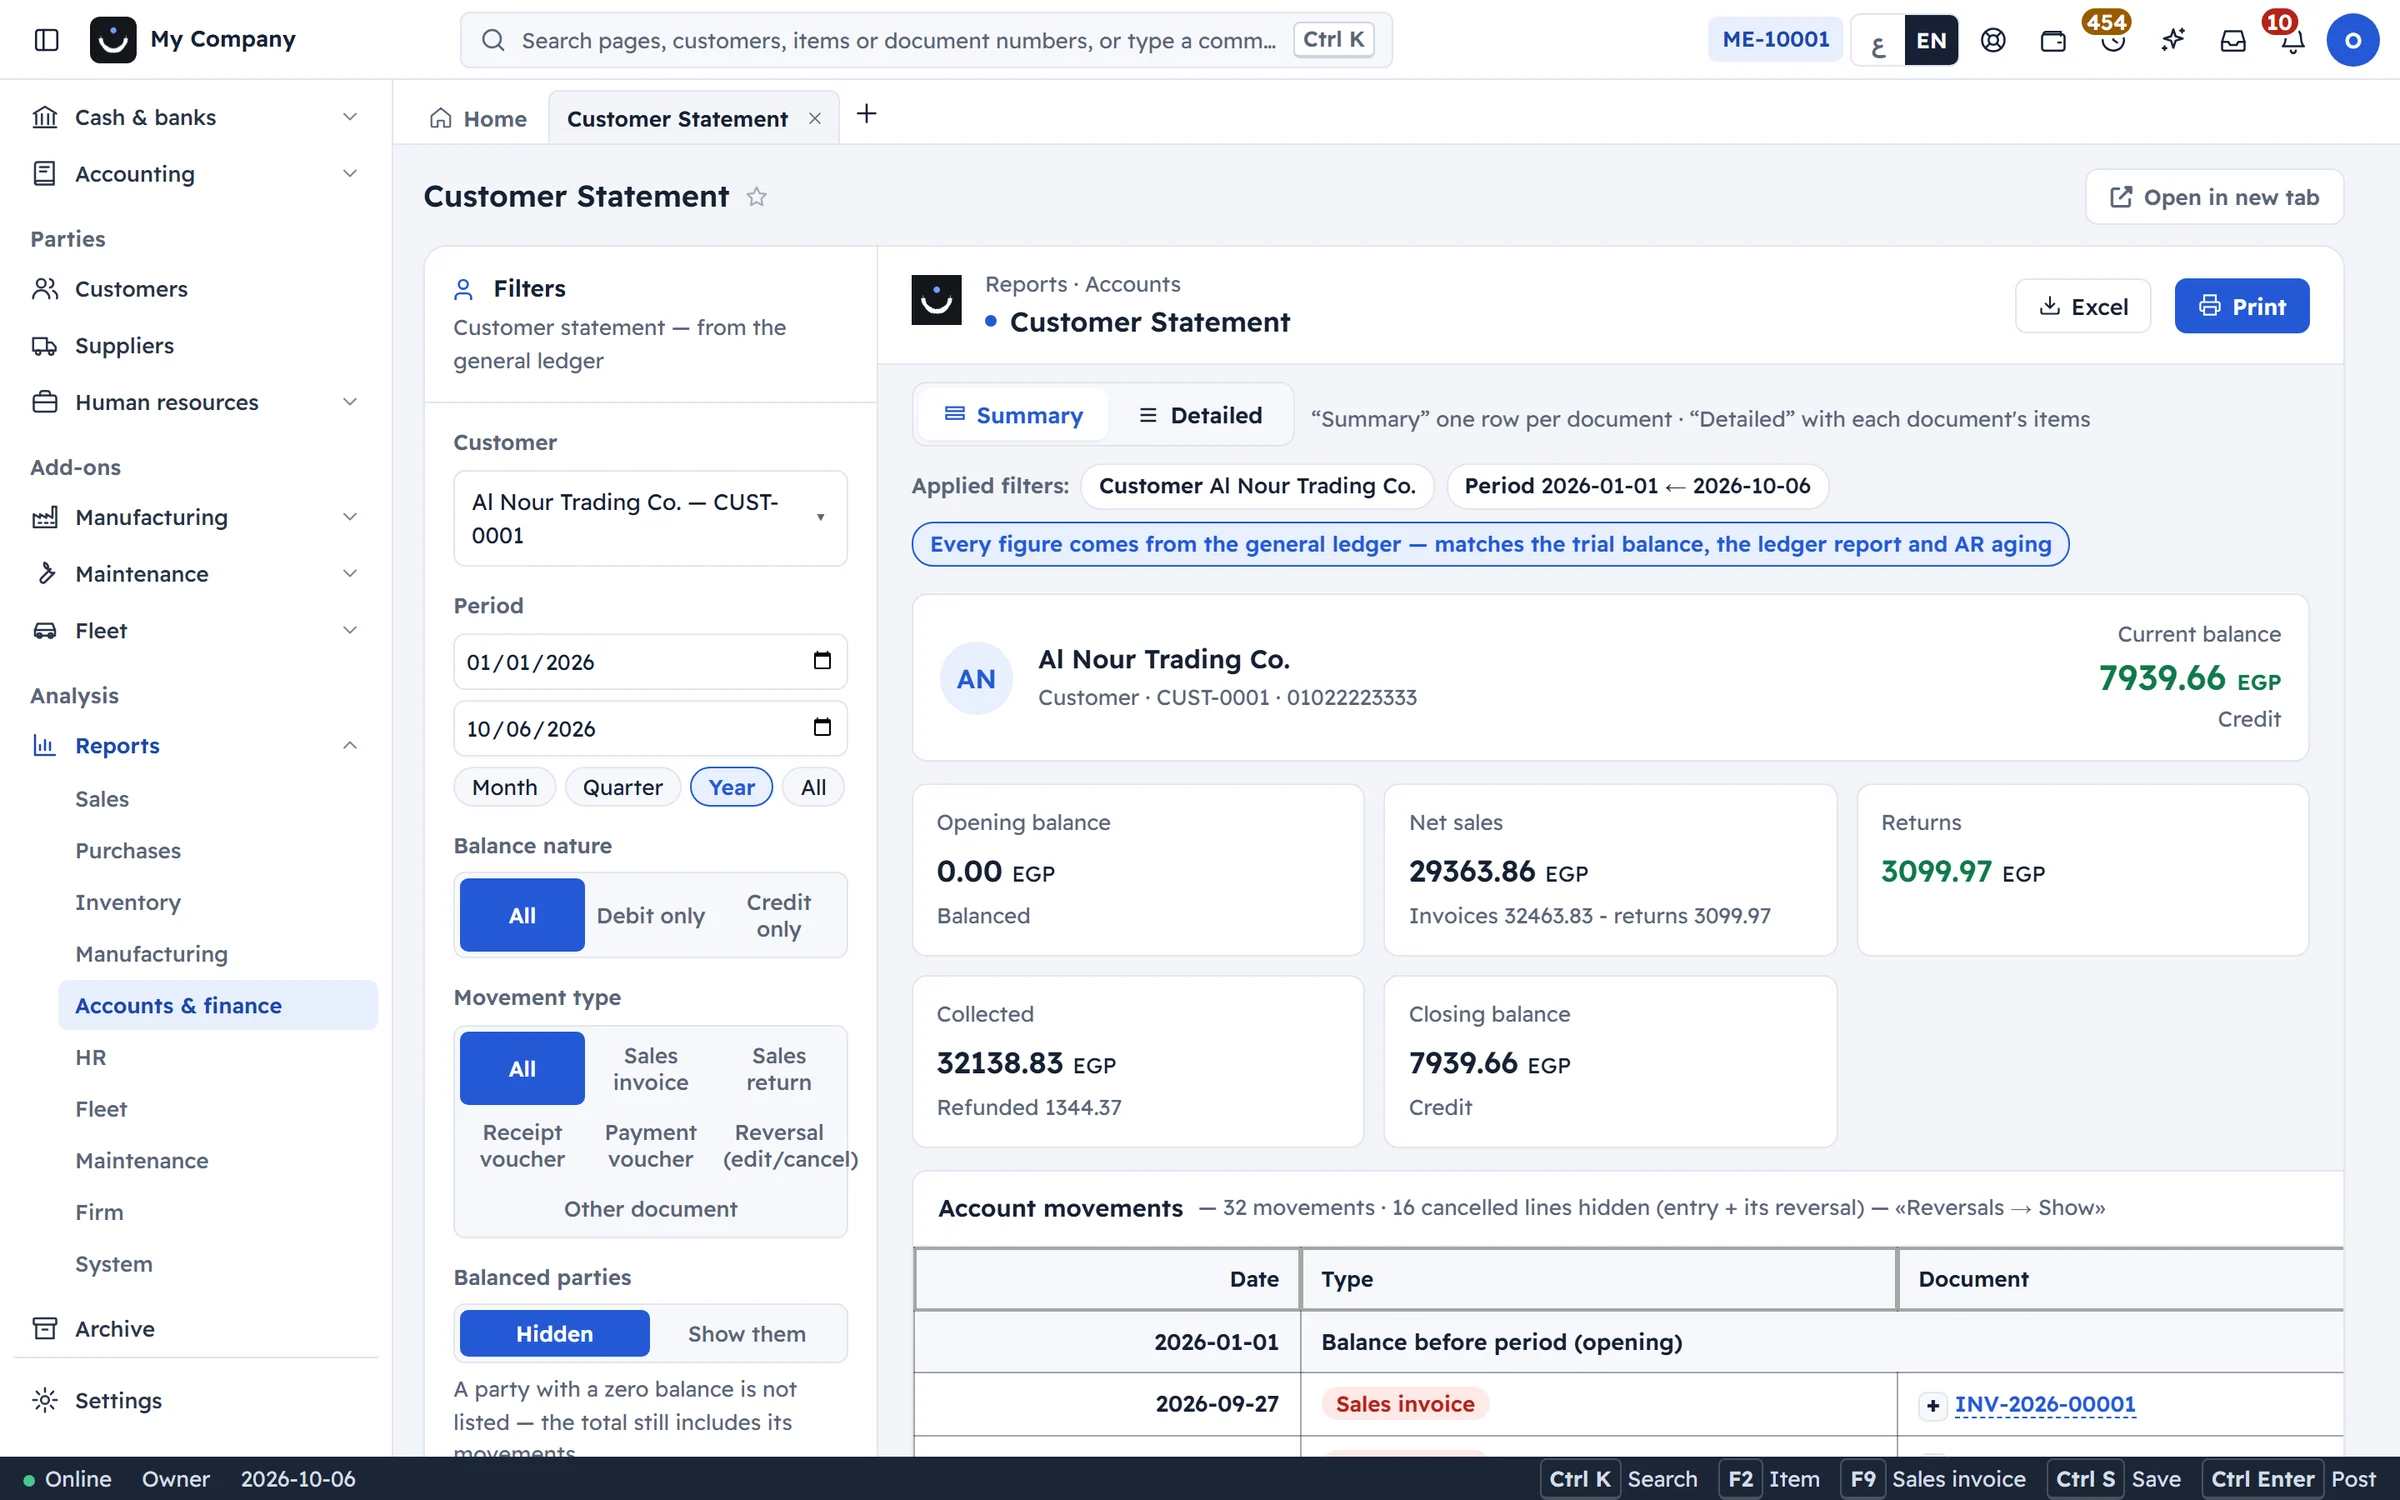Collapse the Reports section

pyautogui.click(x=194, y=745)
